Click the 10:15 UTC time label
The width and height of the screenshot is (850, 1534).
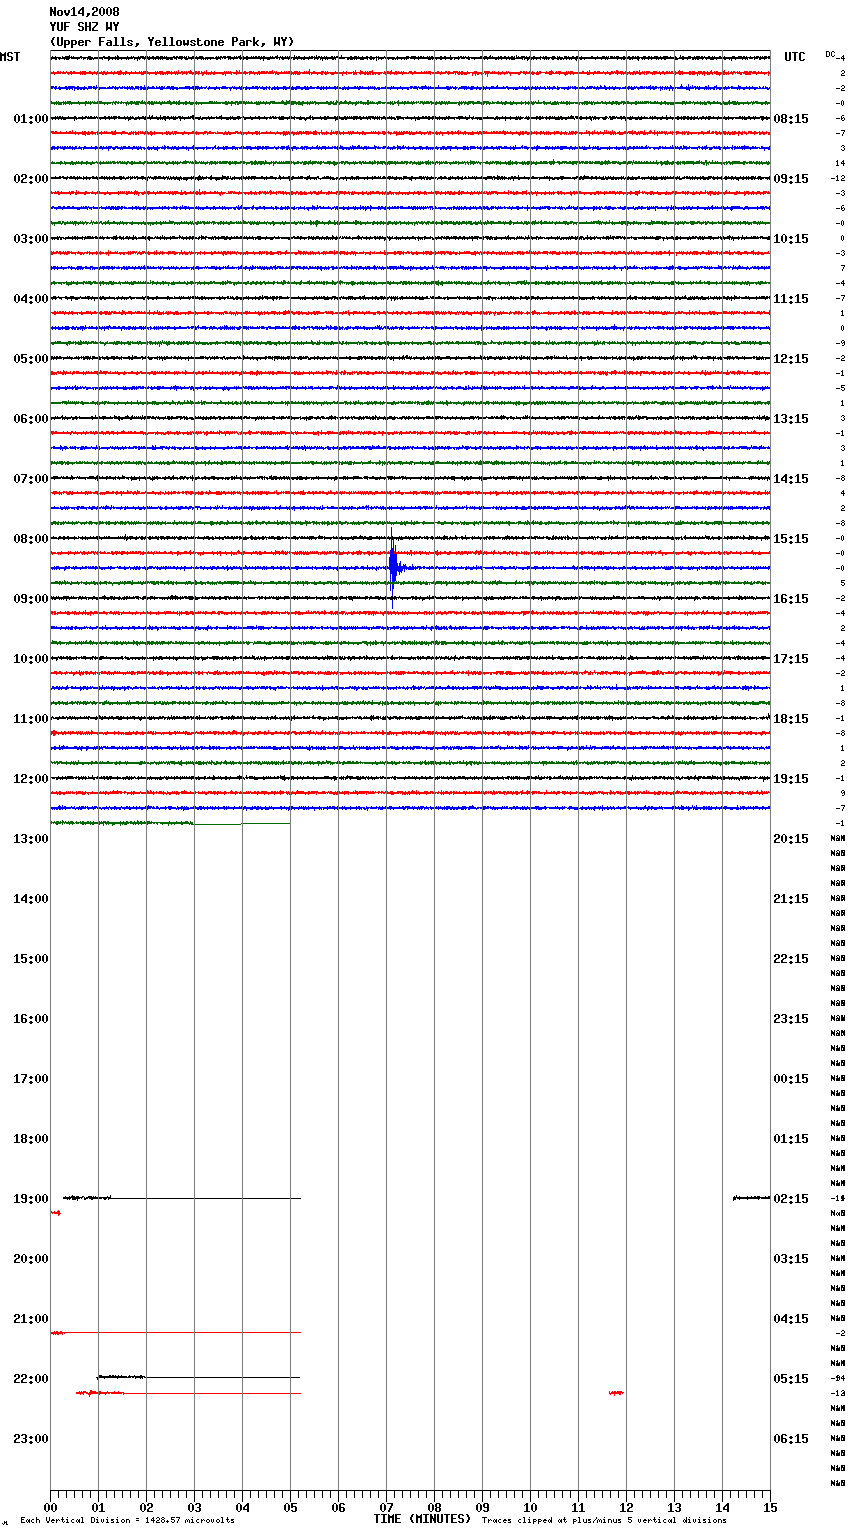pos(791,239)
